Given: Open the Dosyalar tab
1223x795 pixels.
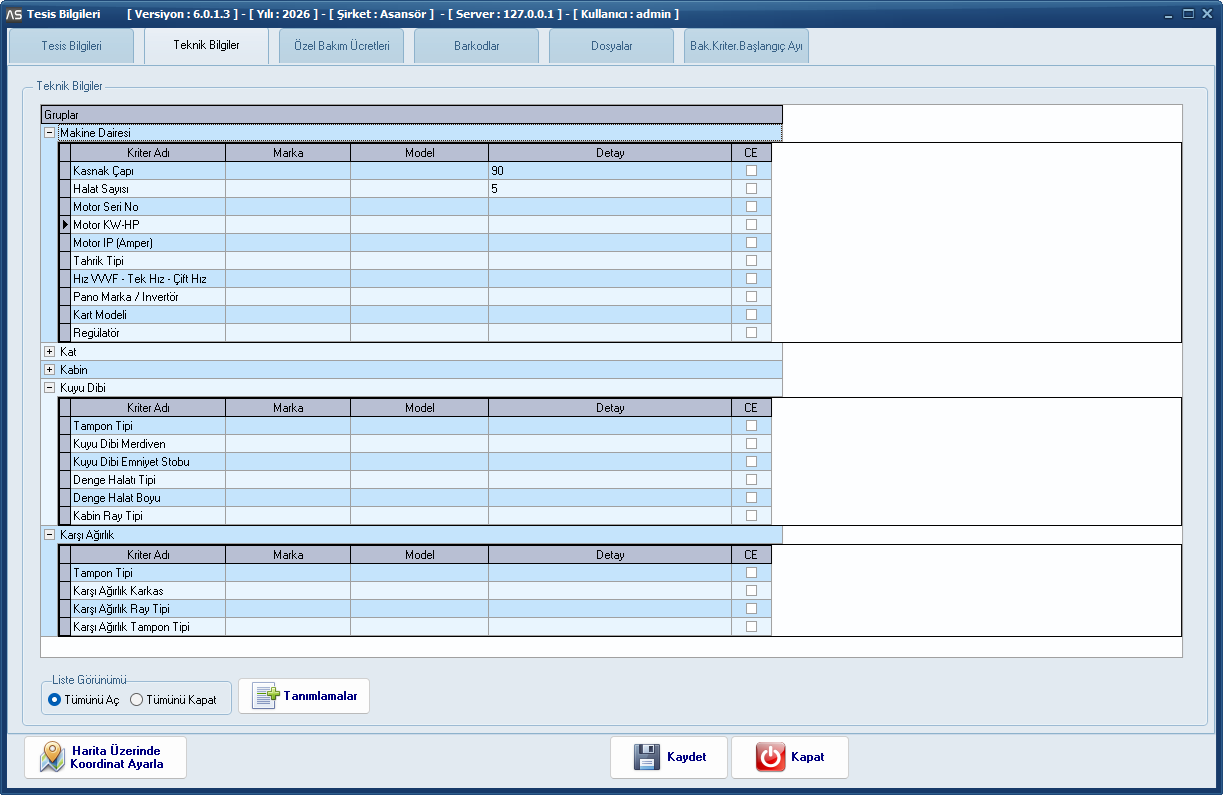Looking at the screenshot, I should click(x=611, y=46).
